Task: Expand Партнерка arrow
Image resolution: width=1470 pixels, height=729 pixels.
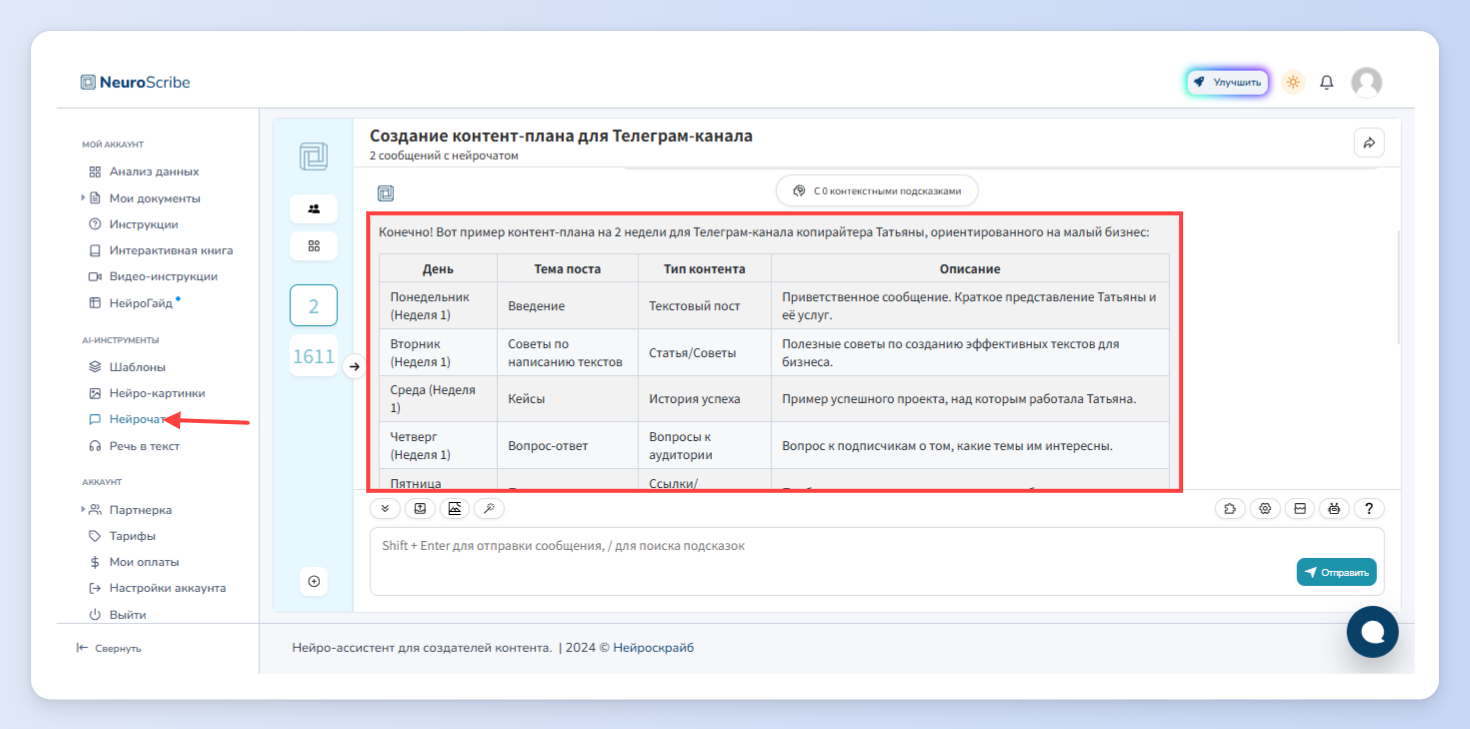Action: tap(83, 509)
